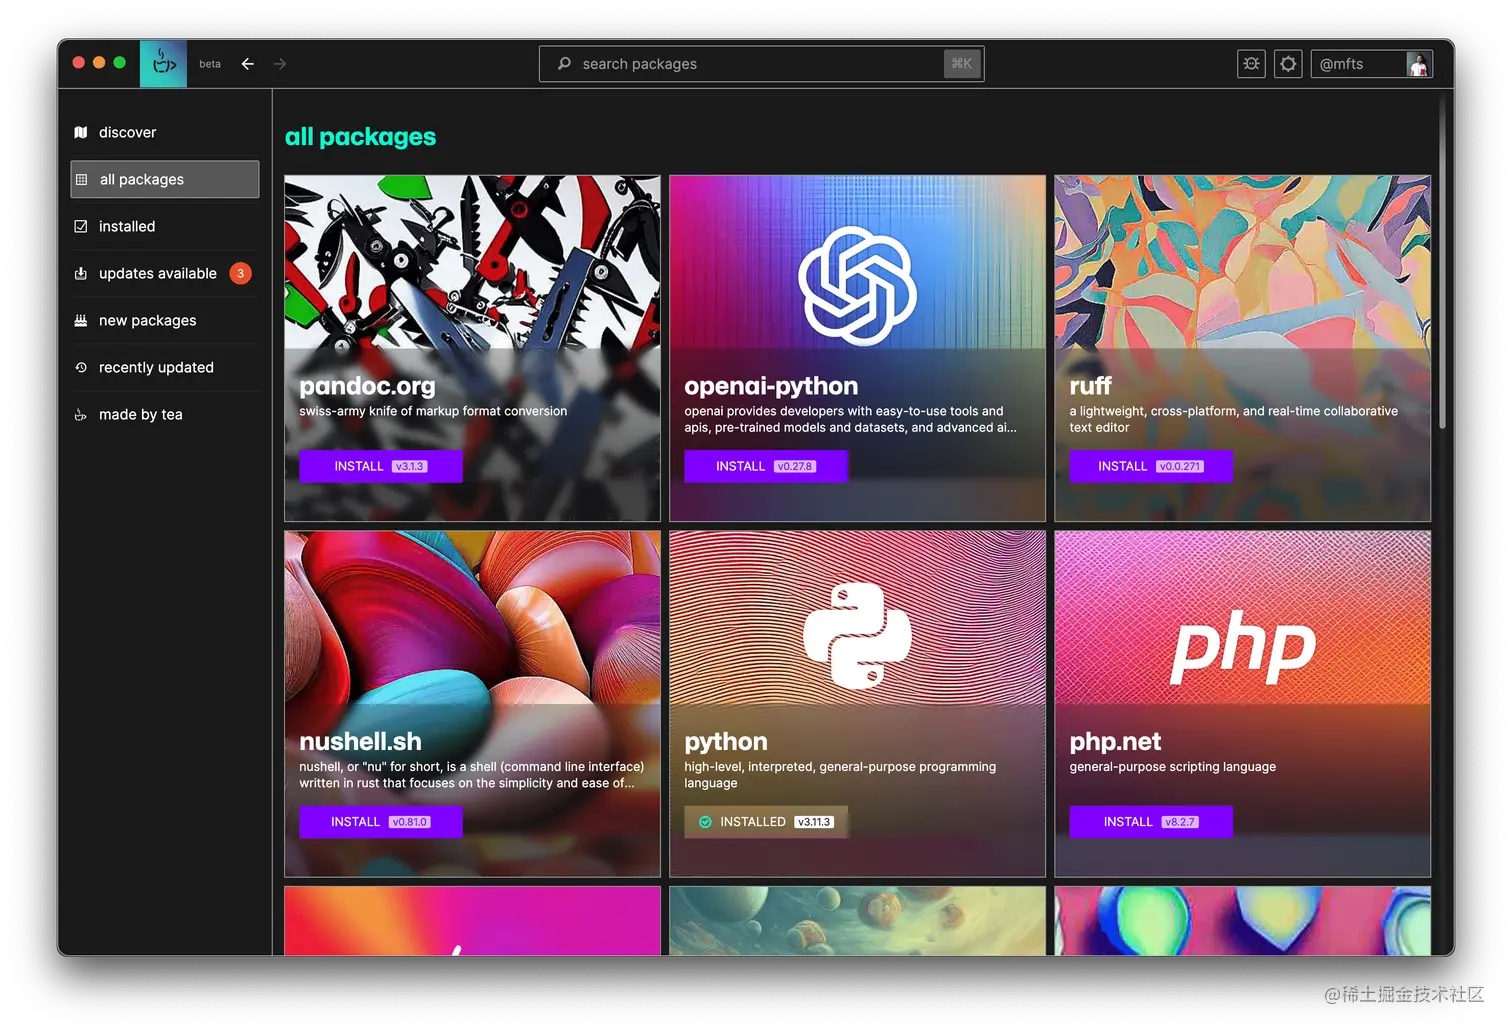Install pandoc.org v3.1.3
The width and height of the screenshot is (1512, 1032).
point(381,466)
